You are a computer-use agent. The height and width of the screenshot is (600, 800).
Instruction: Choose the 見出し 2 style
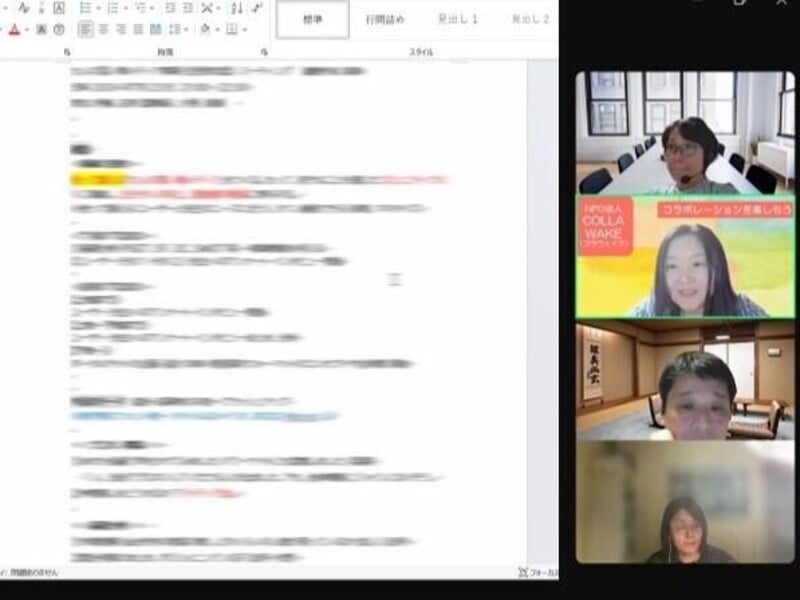[x=530, y=19]
